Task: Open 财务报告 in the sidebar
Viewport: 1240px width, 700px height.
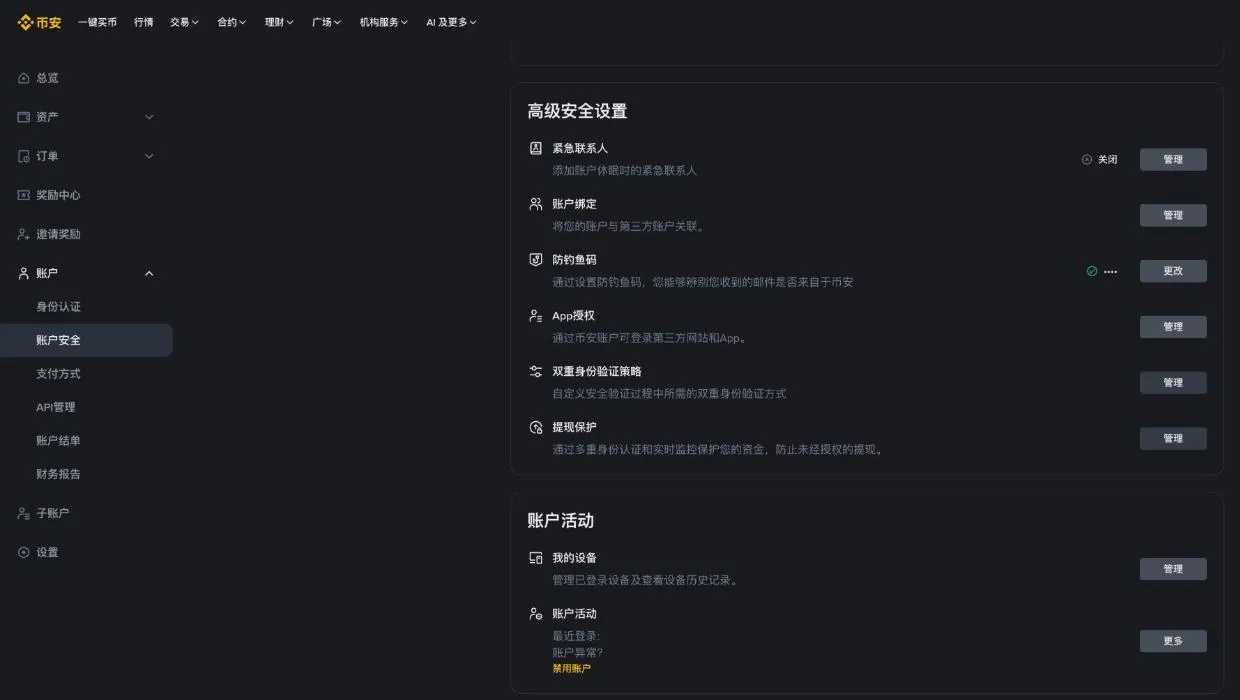Action: 58,474
